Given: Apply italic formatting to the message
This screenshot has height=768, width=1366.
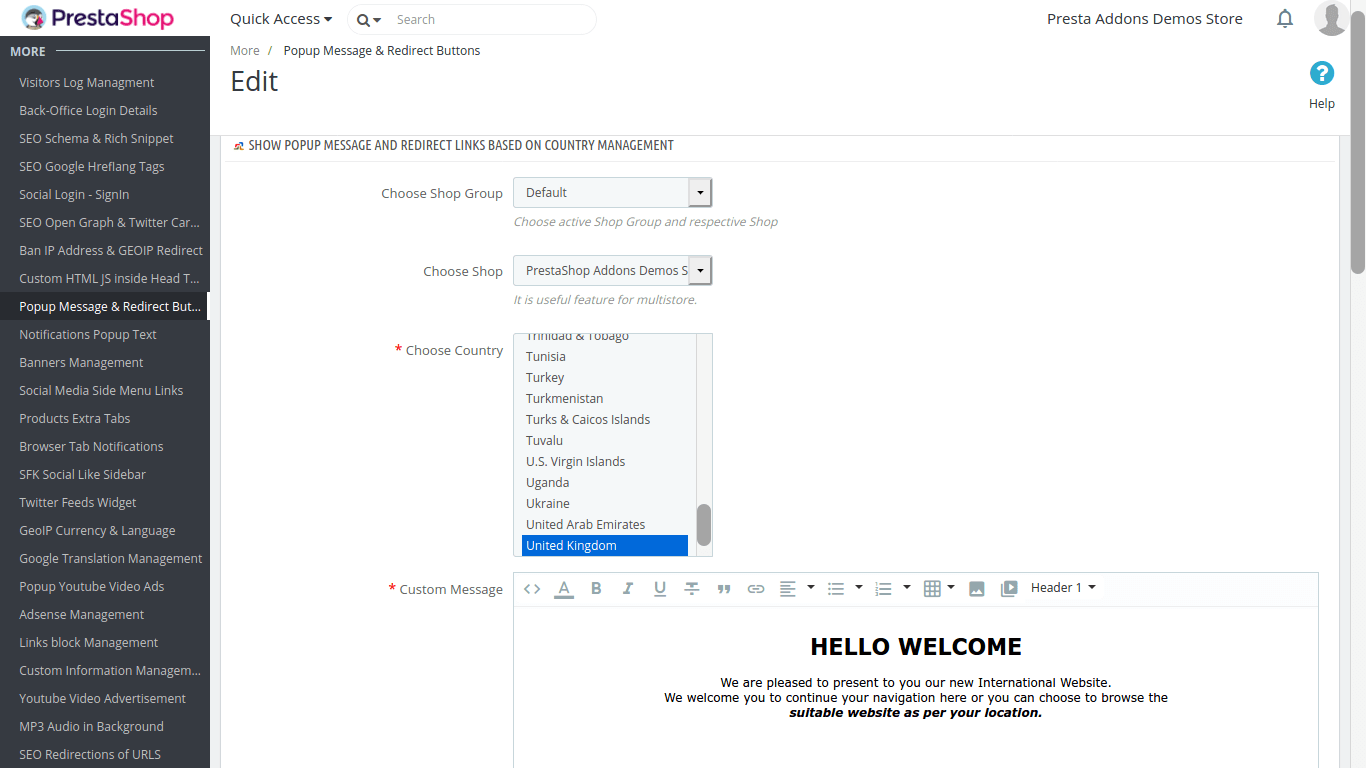Looking at the screenshot, I should click(x=628, y=589).
